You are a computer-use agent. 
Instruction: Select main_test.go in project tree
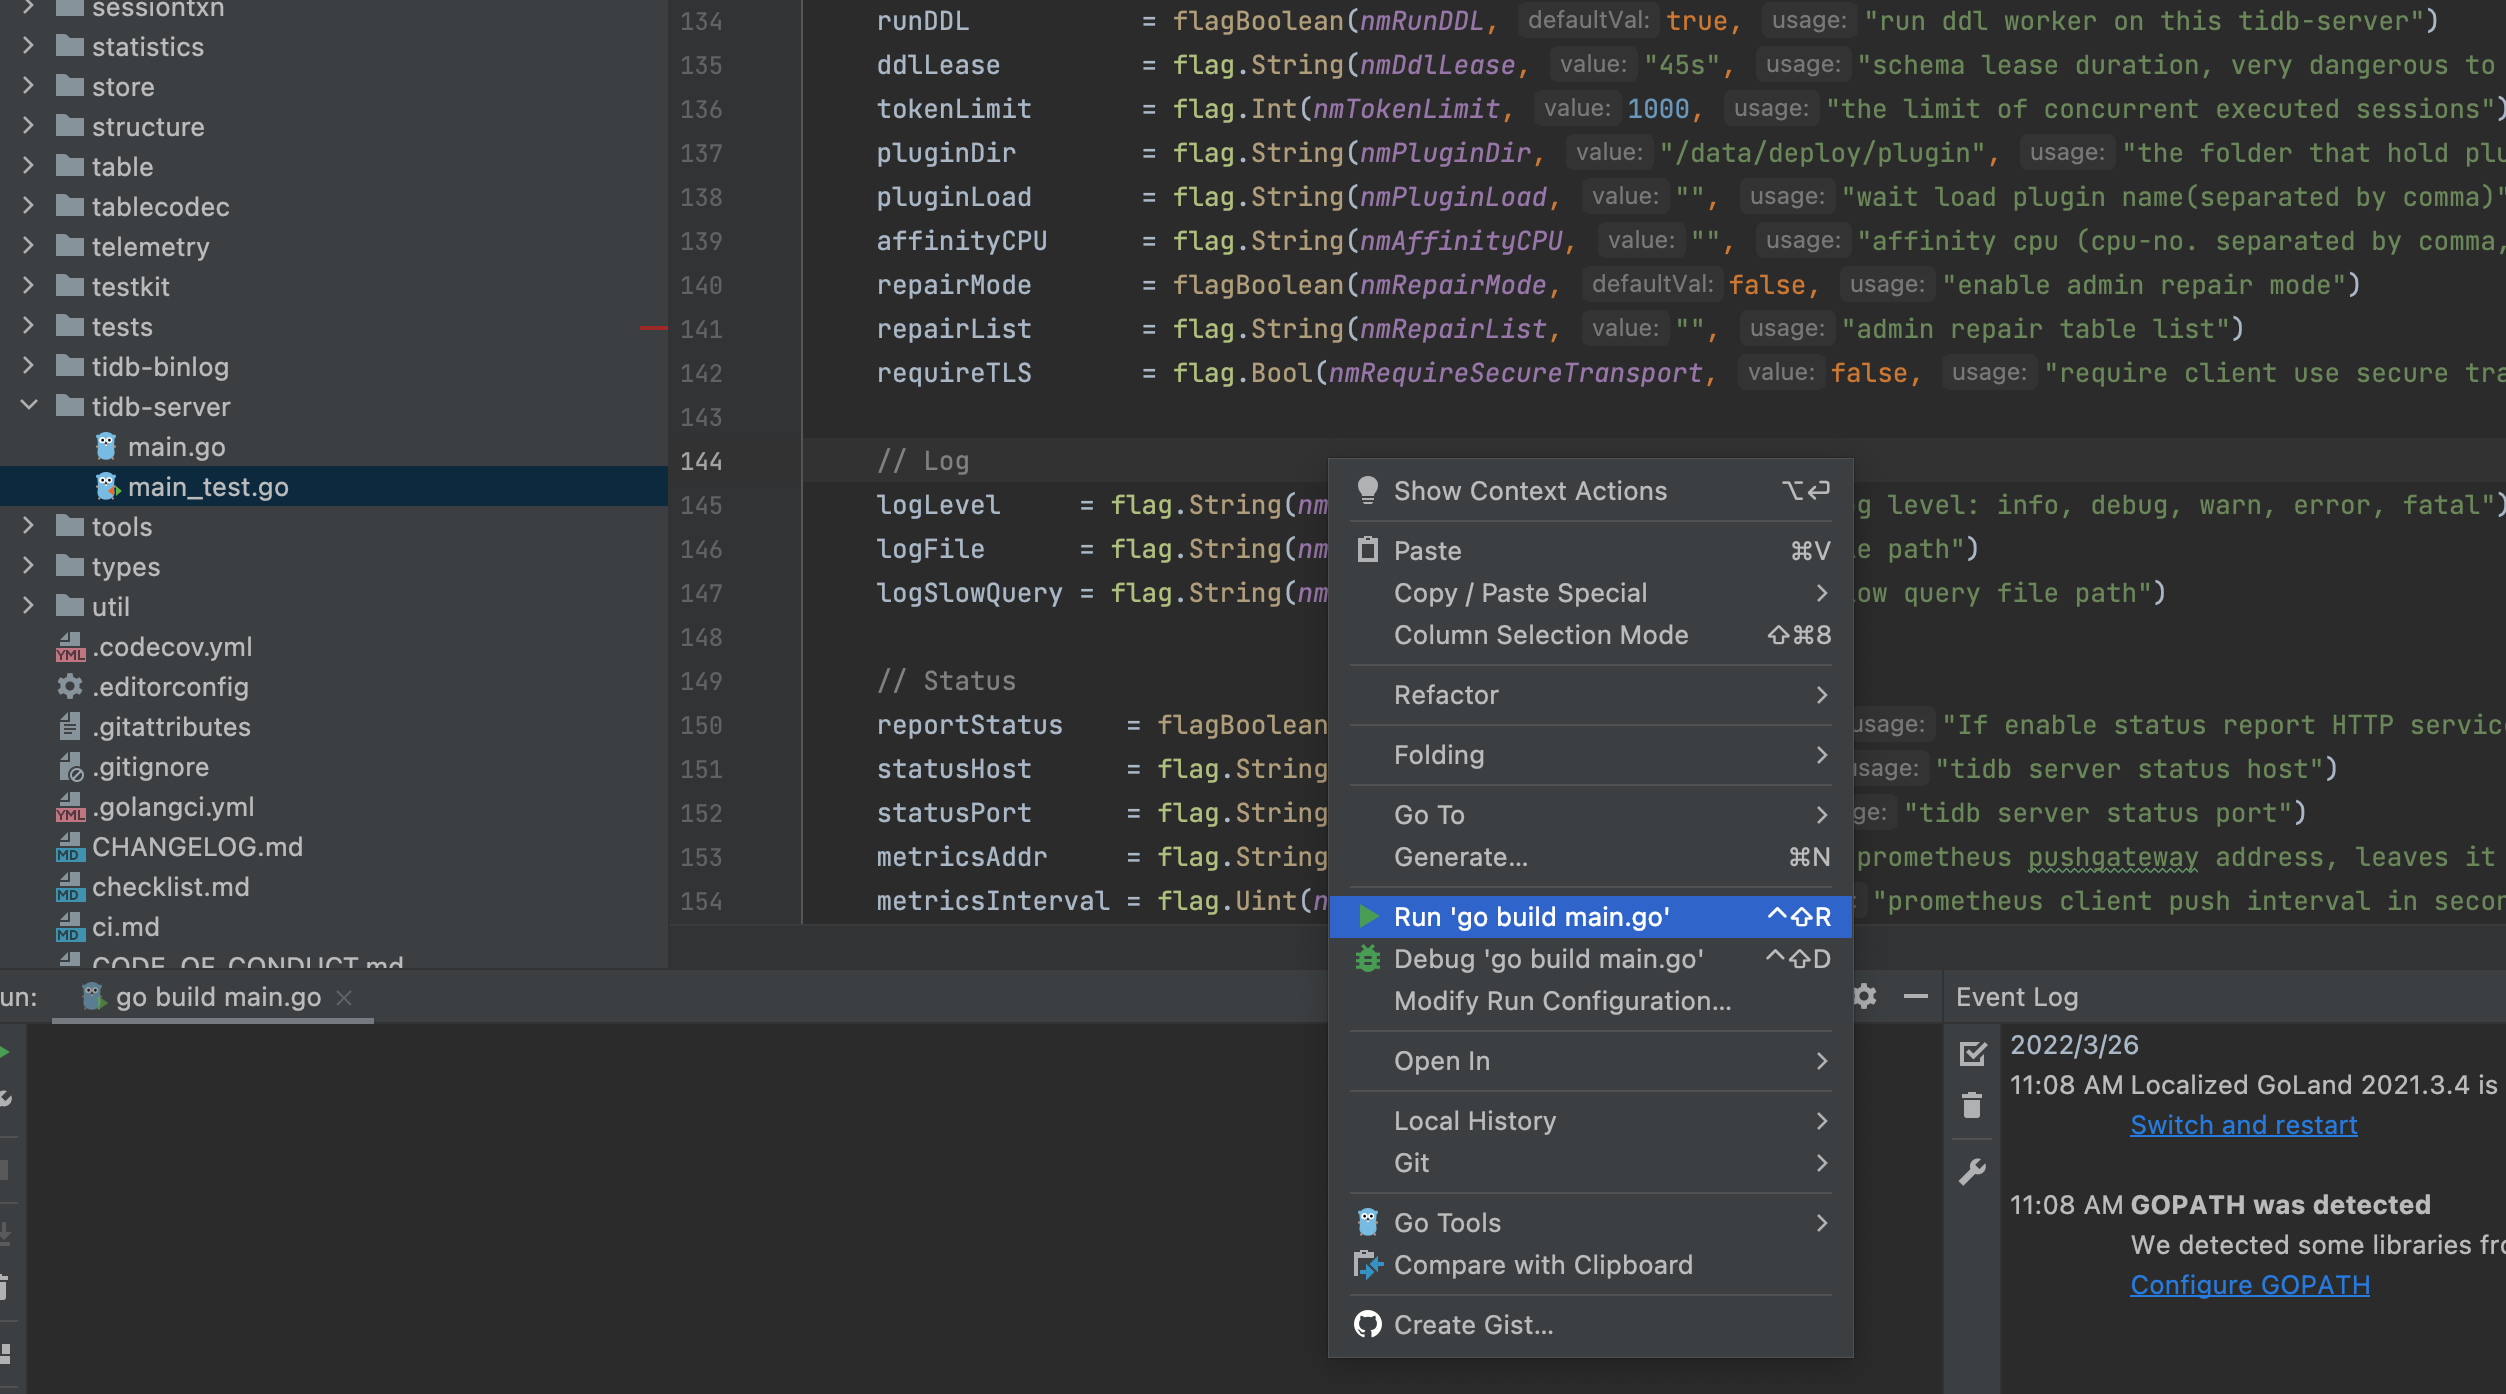[208, 487]
